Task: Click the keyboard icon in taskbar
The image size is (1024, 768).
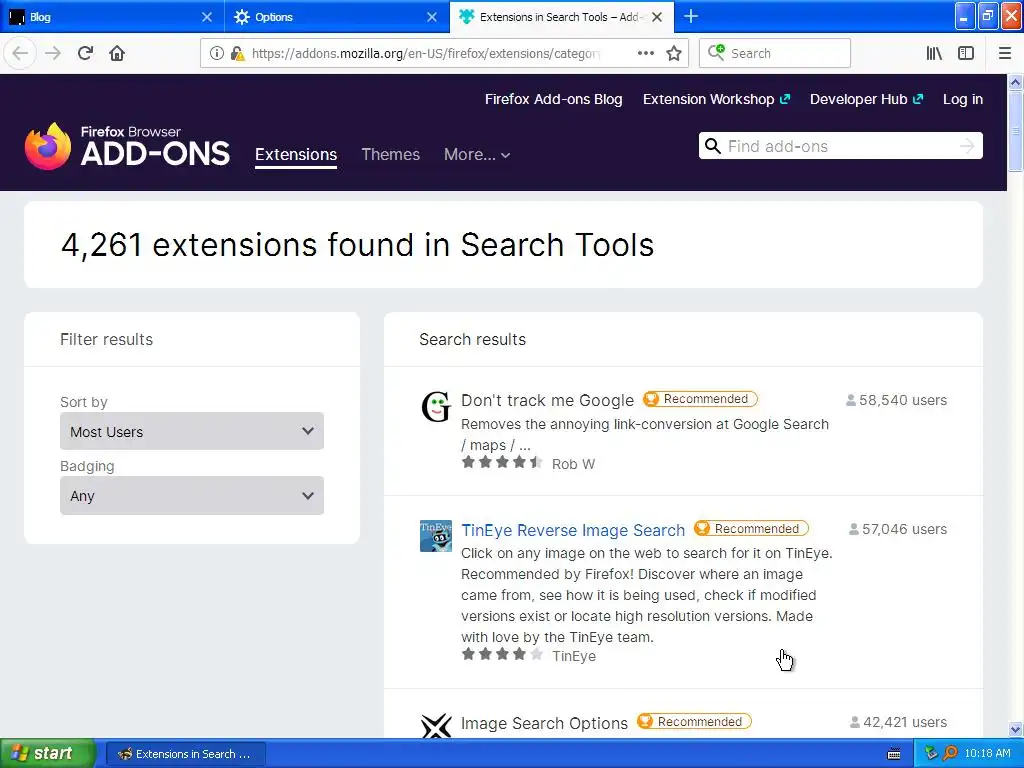Action: [894, 754]
